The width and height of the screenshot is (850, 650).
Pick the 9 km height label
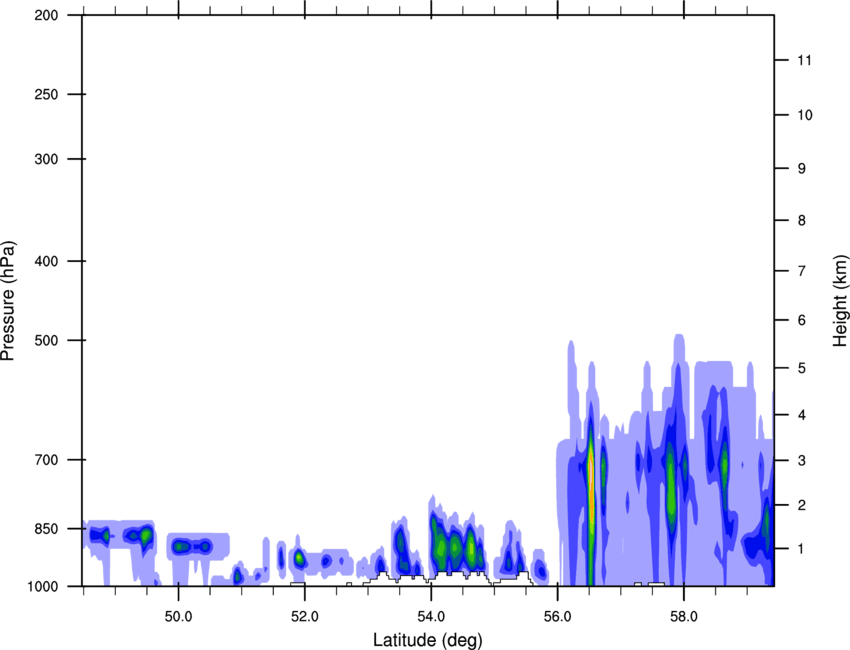point(801,169)
